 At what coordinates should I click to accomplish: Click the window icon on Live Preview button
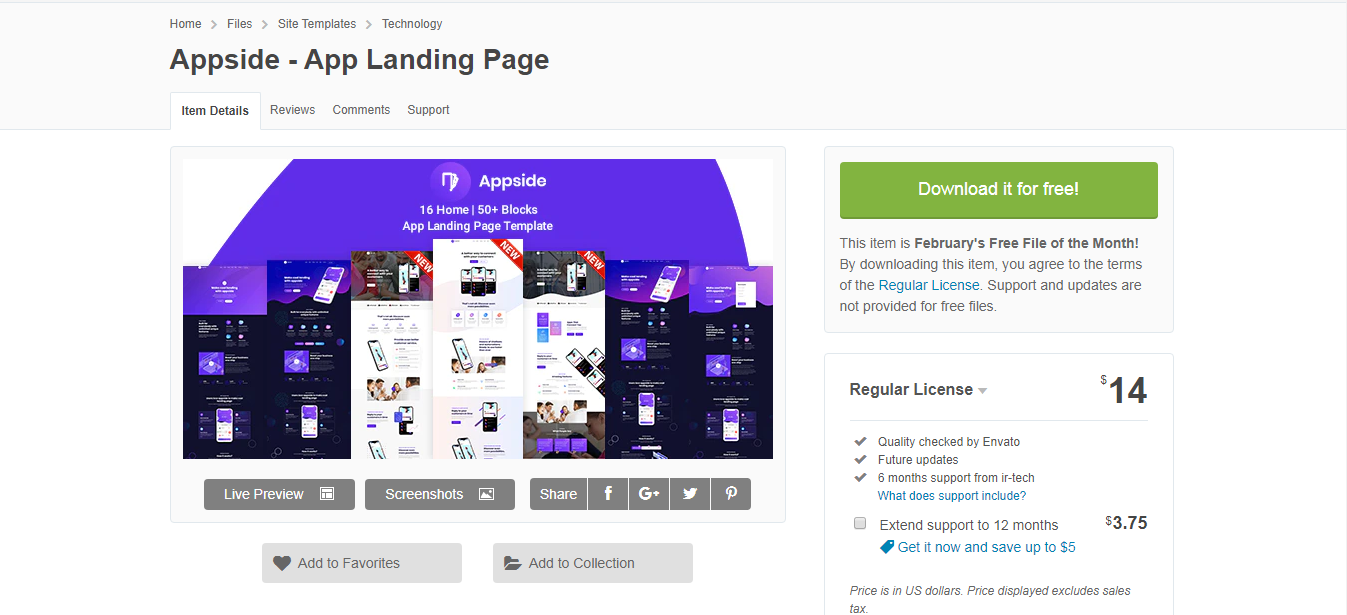(x=326, y=494)
